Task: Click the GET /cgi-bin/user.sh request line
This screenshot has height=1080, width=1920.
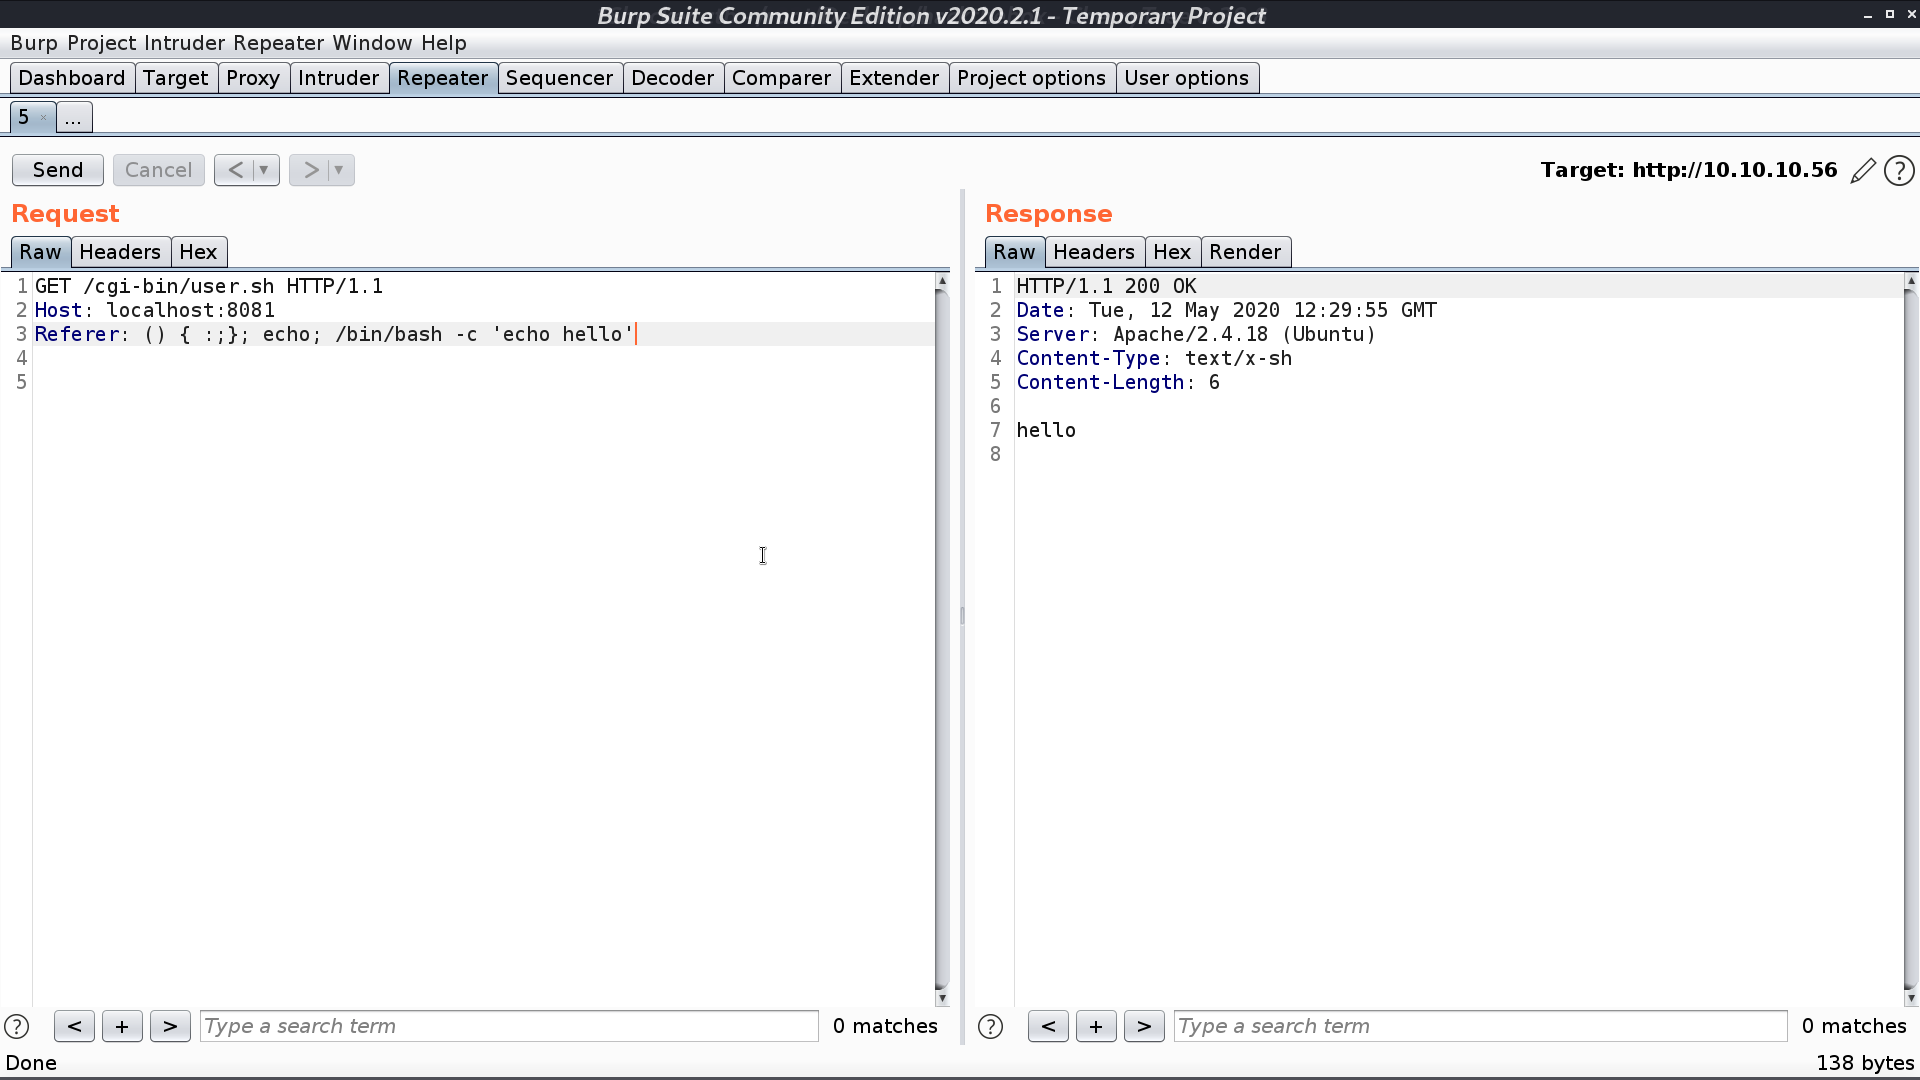Action: (209, 286)
